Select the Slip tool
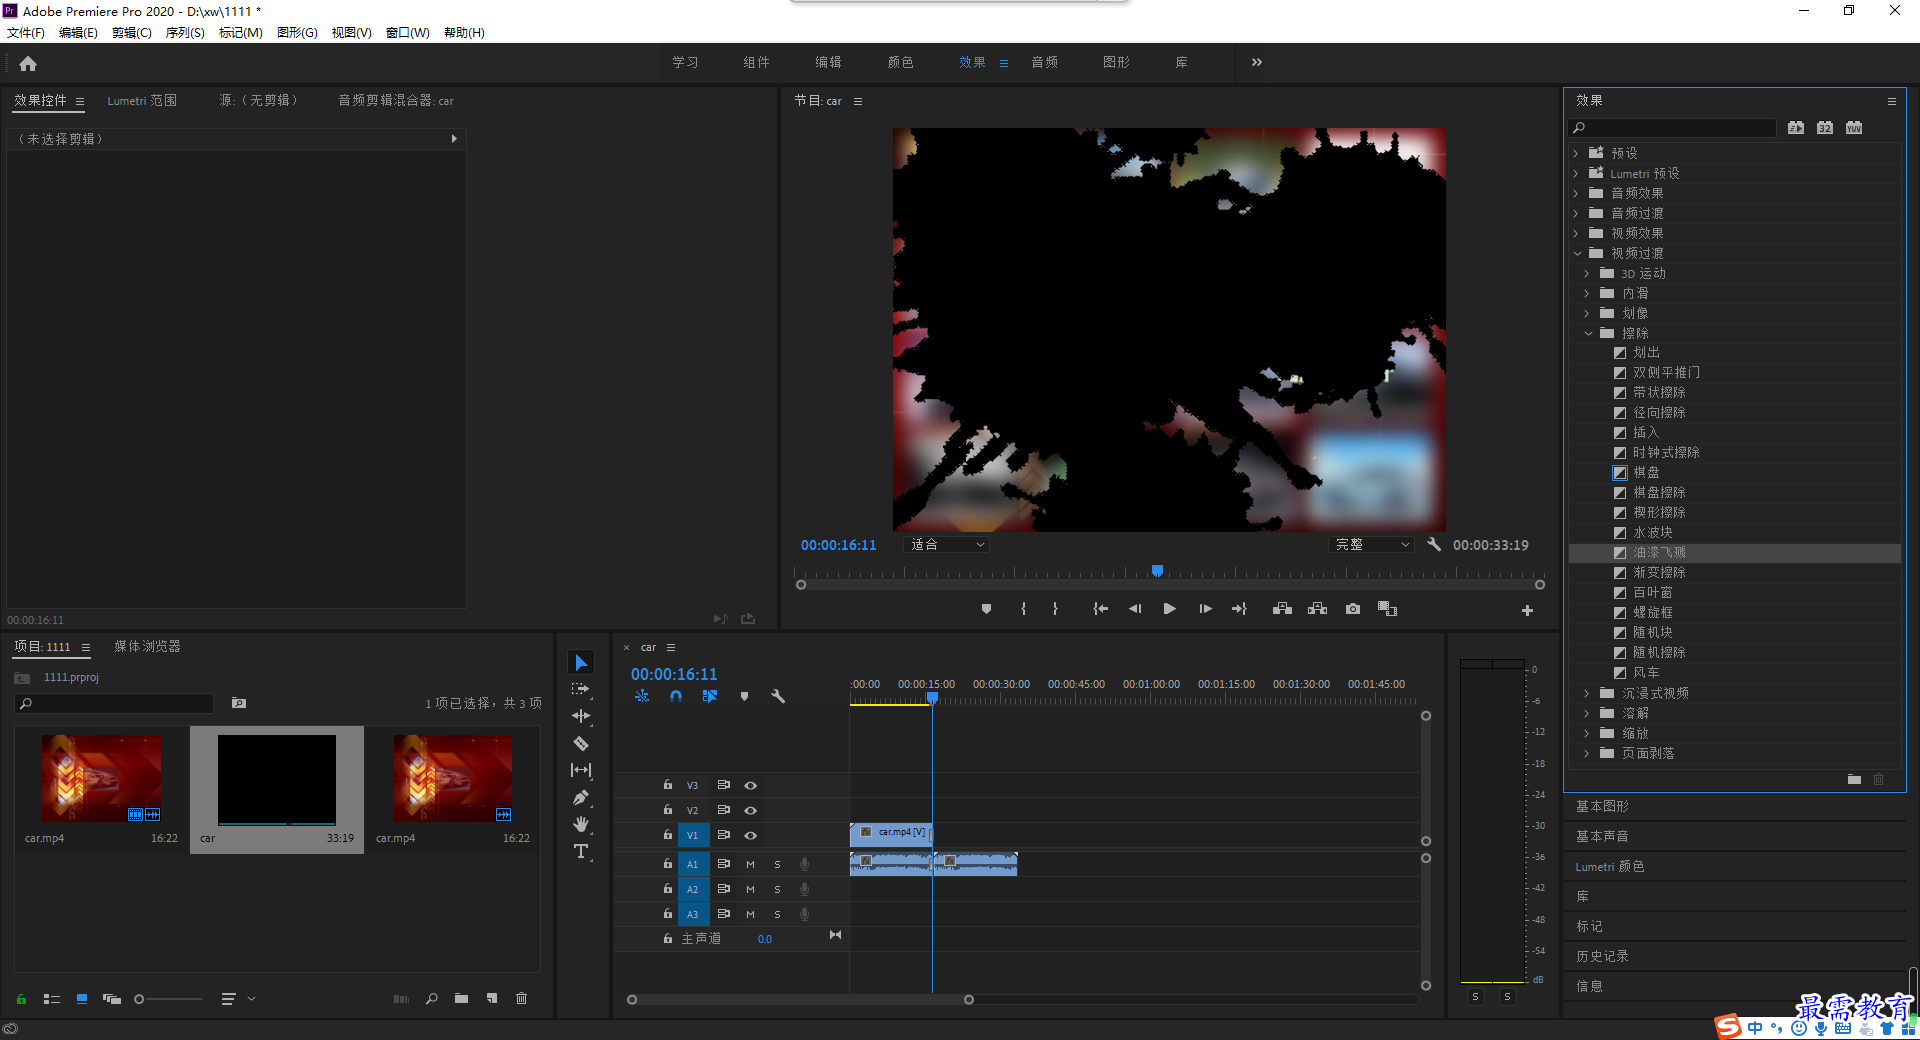Viewport: 1920px width, 1040px height. click(581, 770)
